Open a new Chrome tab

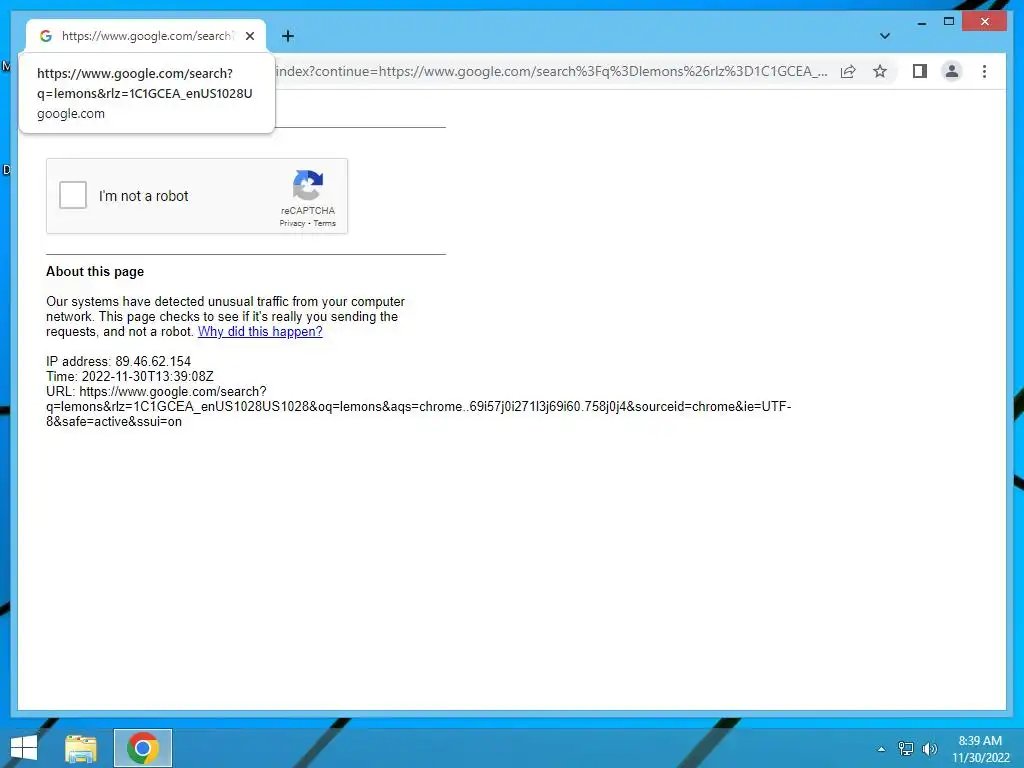coord(287,36)
